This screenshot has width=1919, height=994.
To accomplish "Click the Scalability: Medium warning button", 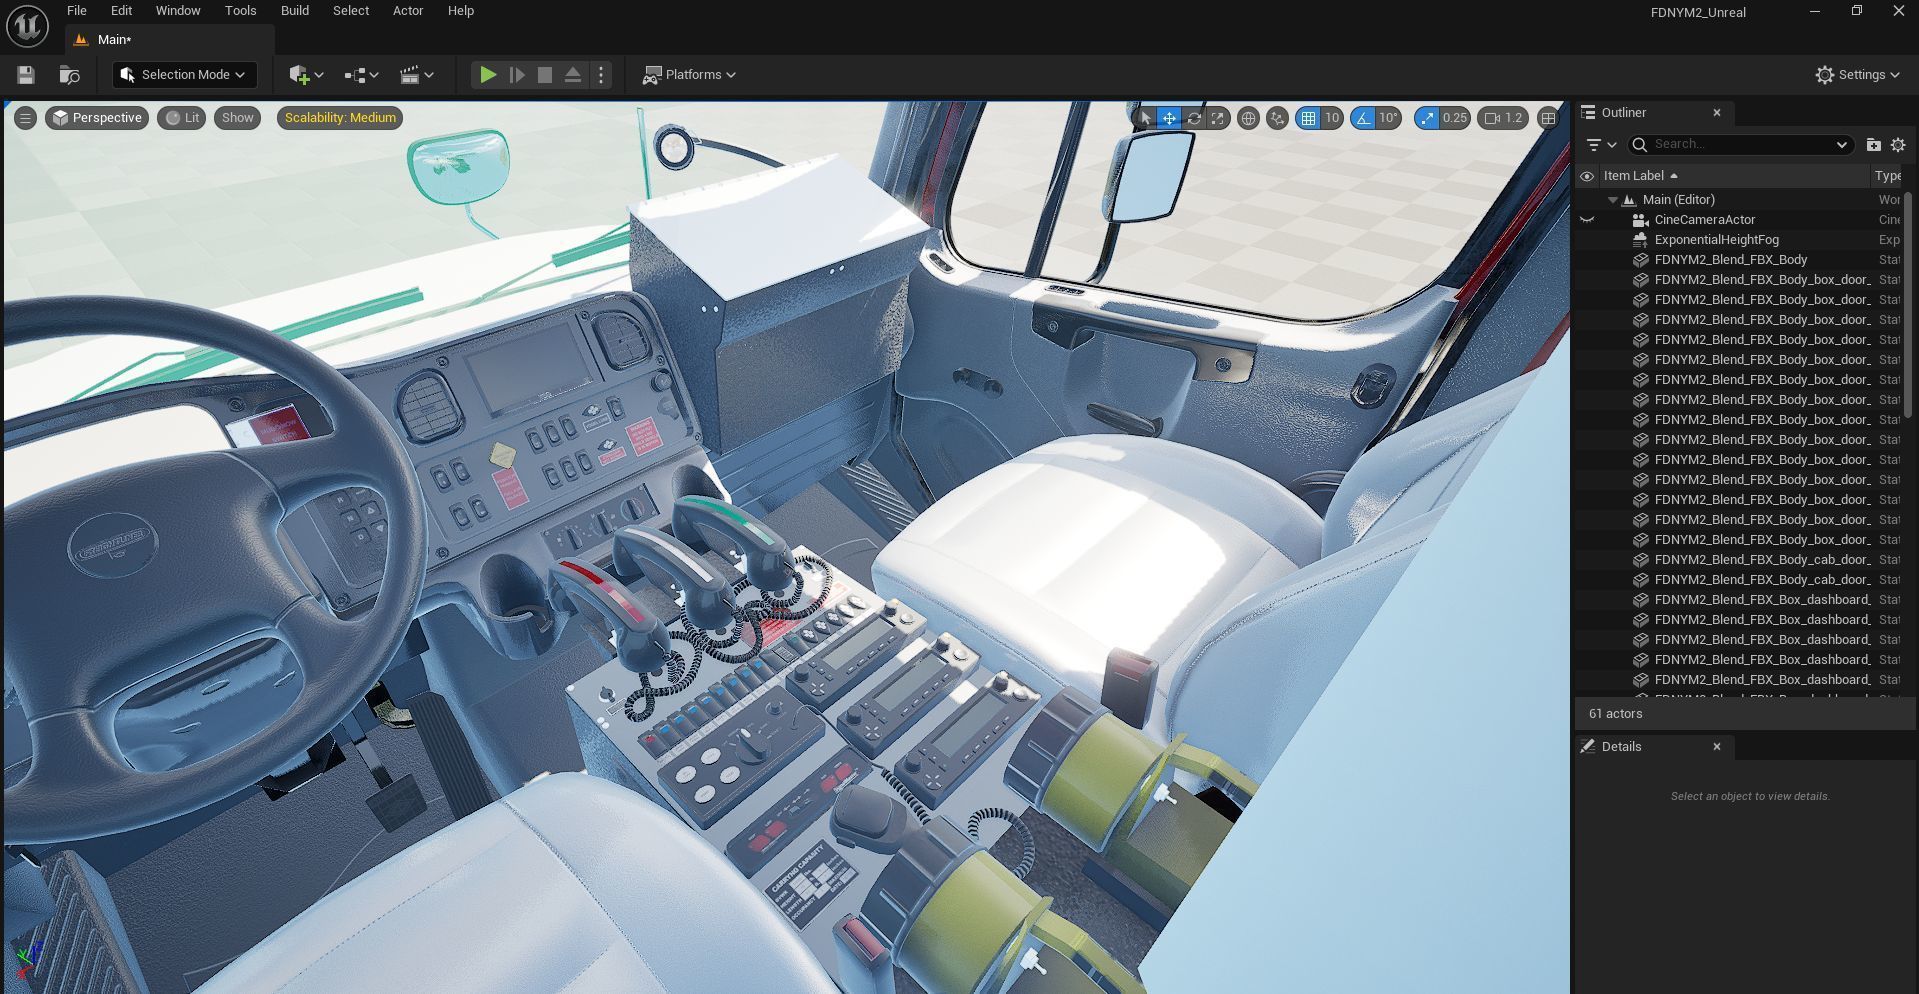I will [340, 118].
